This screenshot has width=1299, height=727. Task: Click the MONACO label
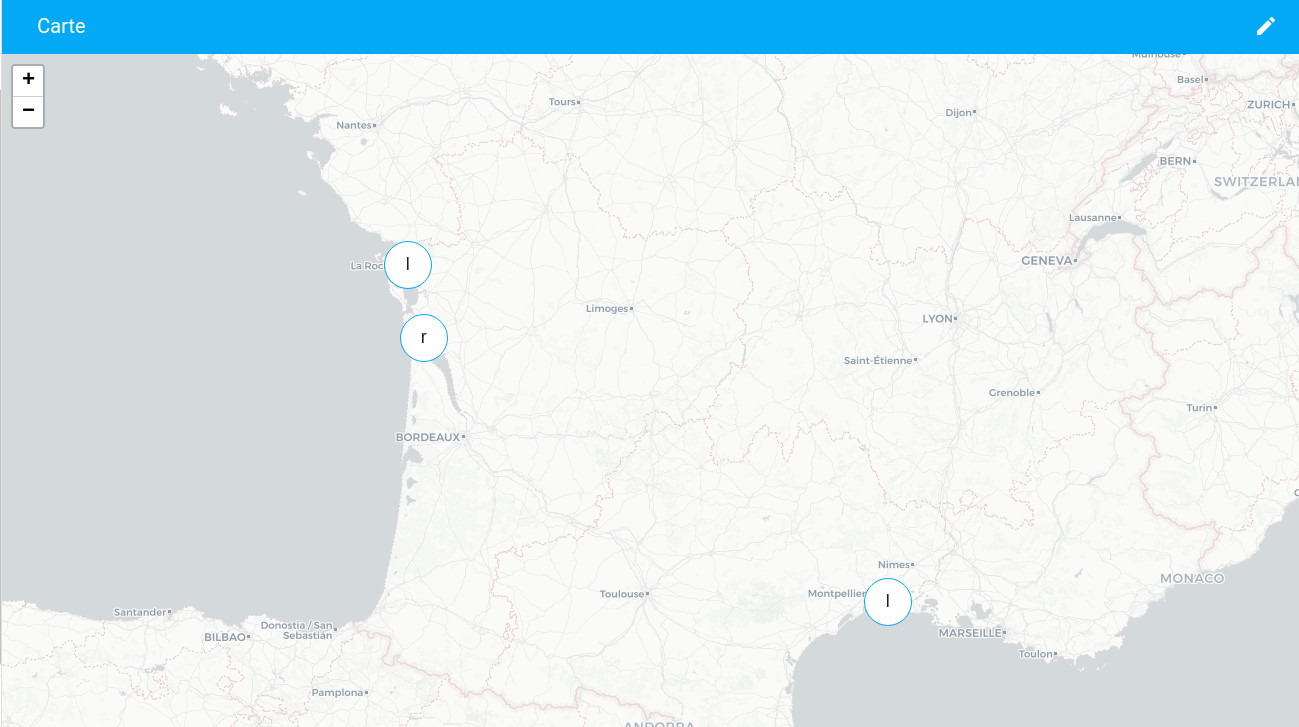[1192, 579]
